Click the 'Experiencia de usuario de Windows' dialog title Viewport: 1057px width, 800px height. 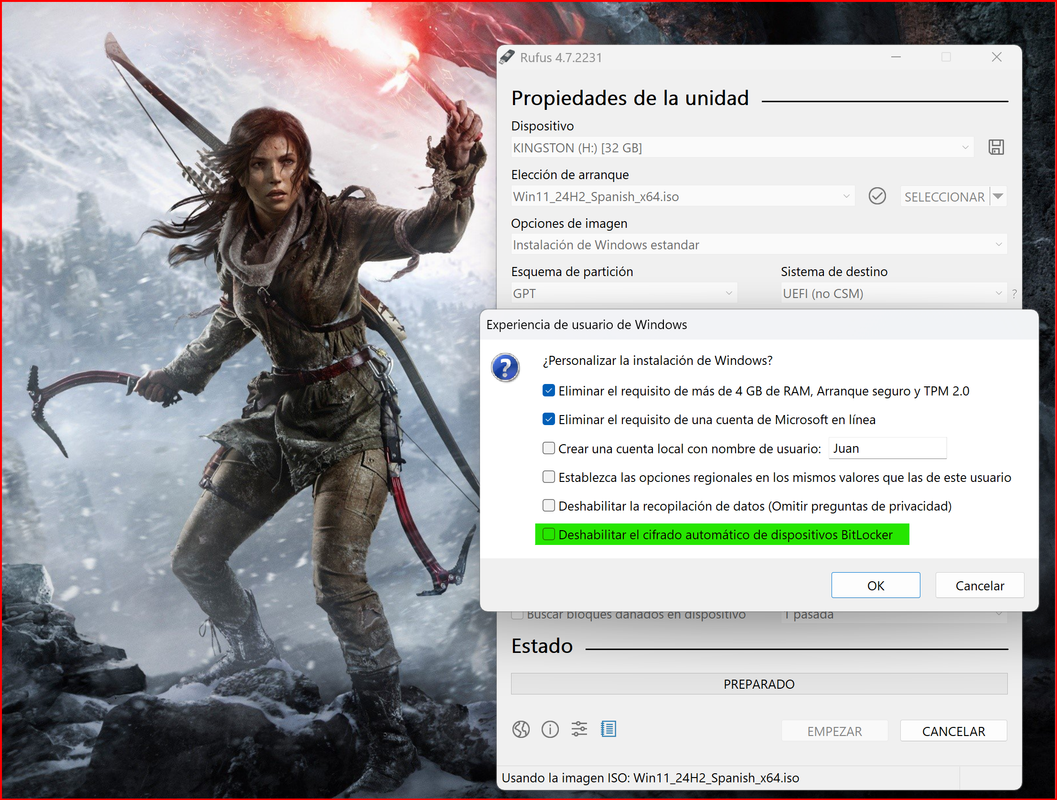(x=586, y=325)
